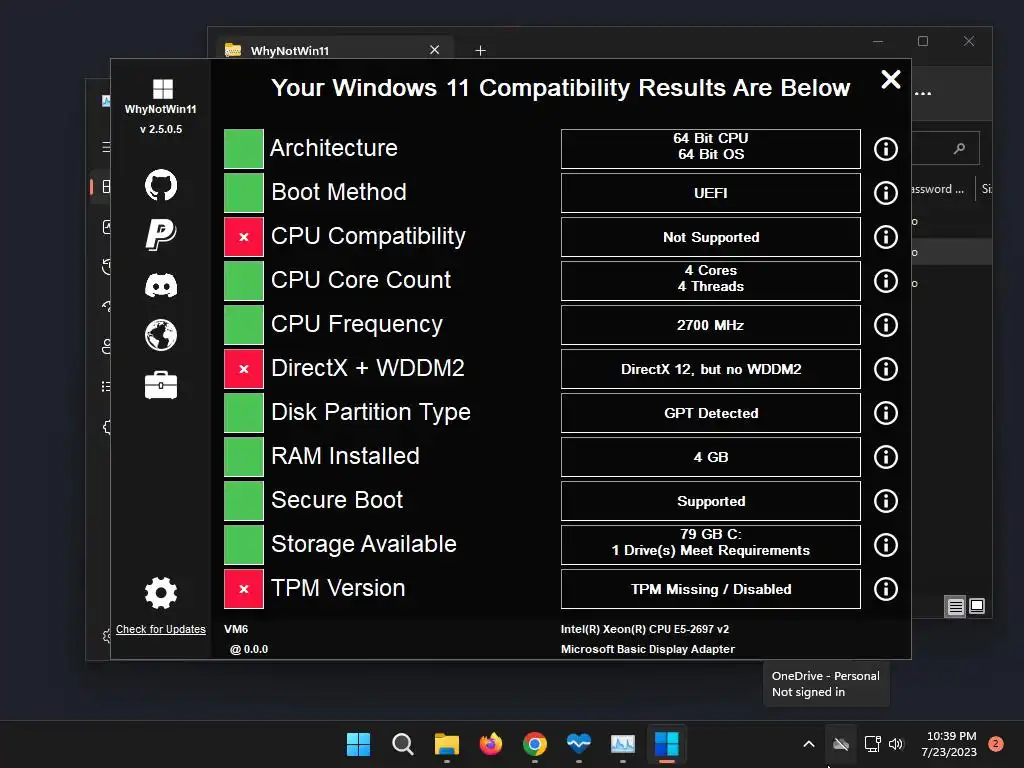Open the website globe icon
The height and width of the screenshot is (768, 1024).
(161, 335)
